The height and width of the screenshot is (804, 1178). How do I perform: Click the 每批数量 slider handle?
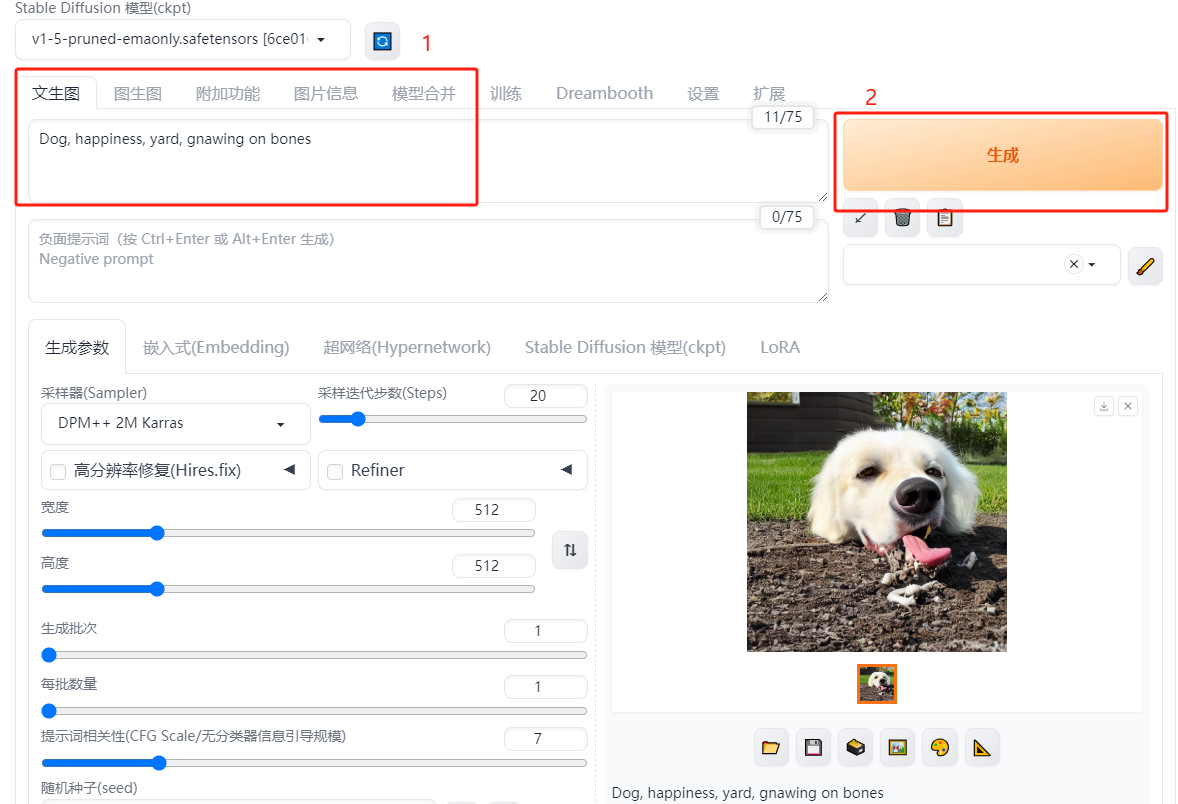pyautogui.click(x=49, y=711)
